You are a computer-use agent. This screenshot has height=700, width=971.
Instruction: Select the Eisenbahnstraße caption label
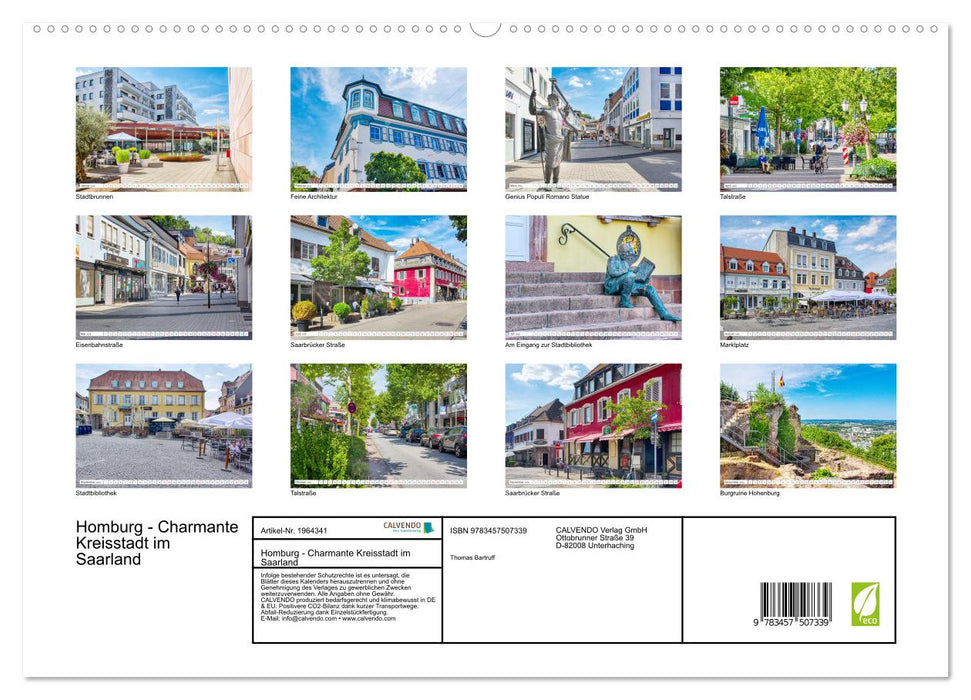click(101, 343)
